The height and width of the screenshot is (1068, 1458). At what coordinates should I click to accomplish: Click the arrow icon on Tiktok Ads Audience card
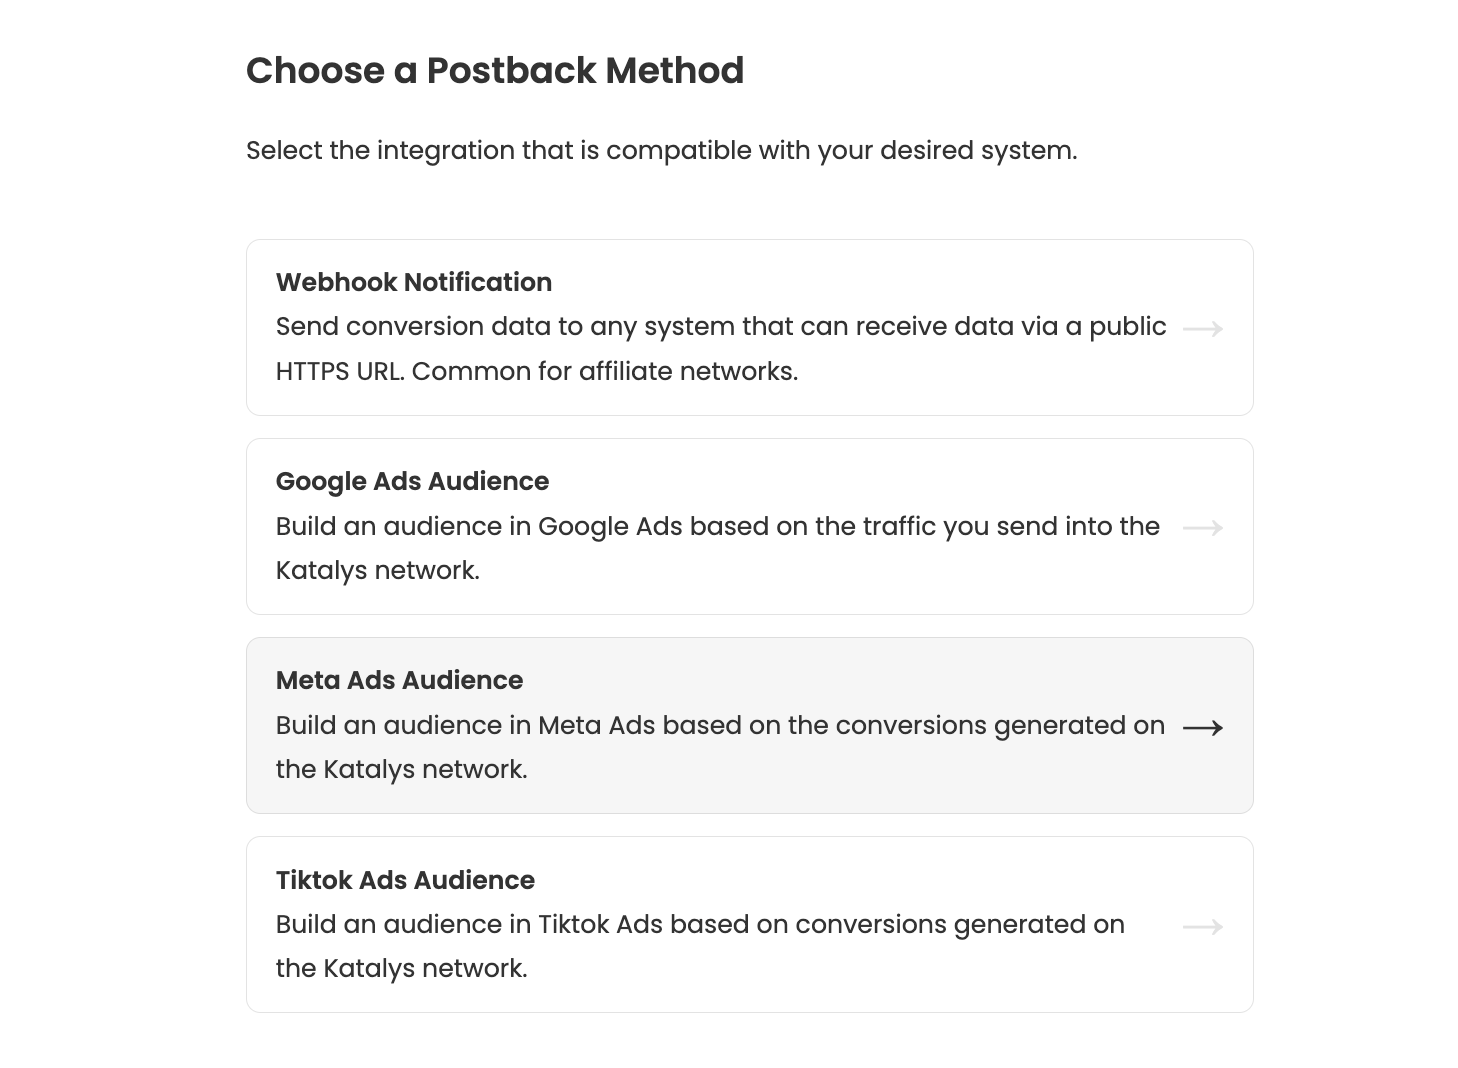pos(1202,927)
